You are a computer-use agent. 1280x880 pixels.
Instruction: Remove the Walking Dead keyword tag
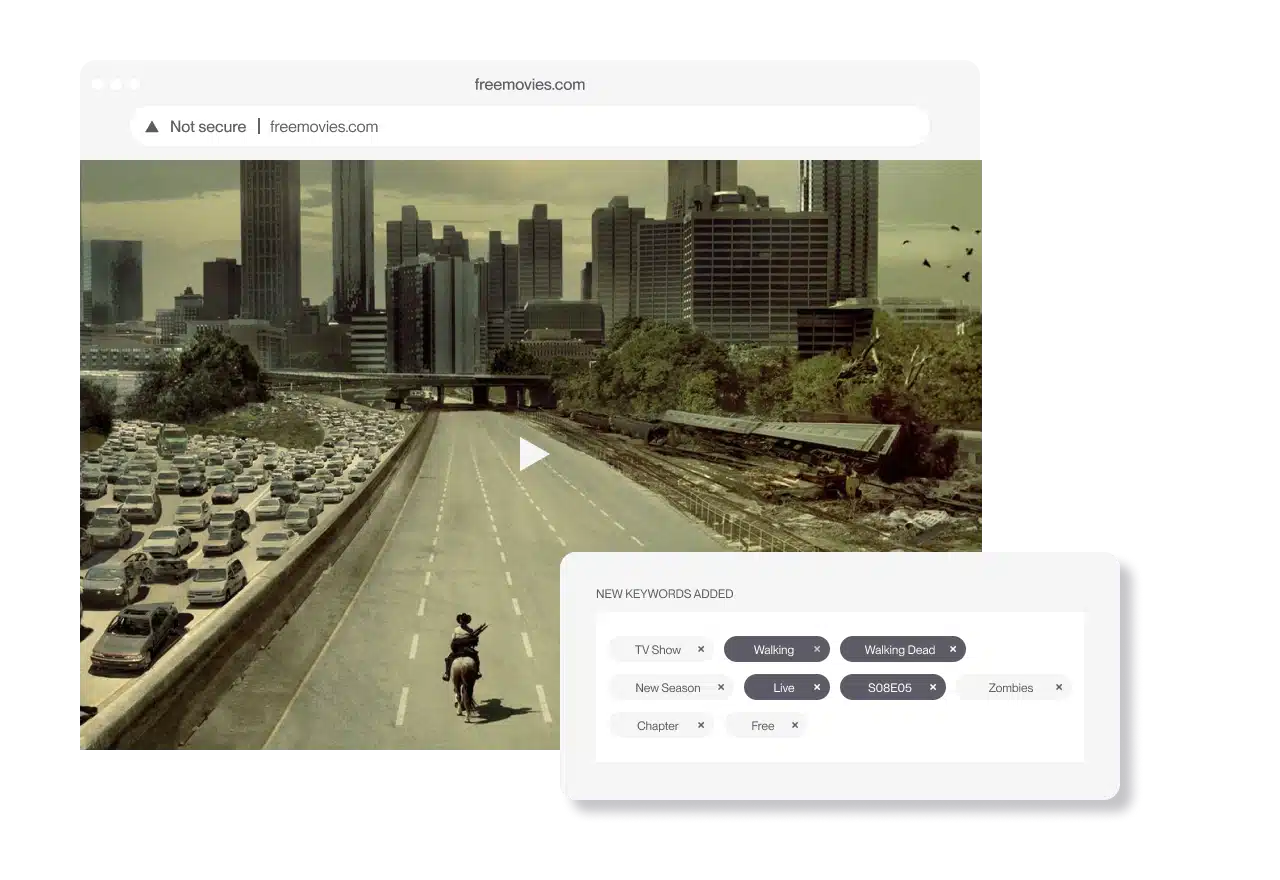pyautogui.click(x=953, y=649)
